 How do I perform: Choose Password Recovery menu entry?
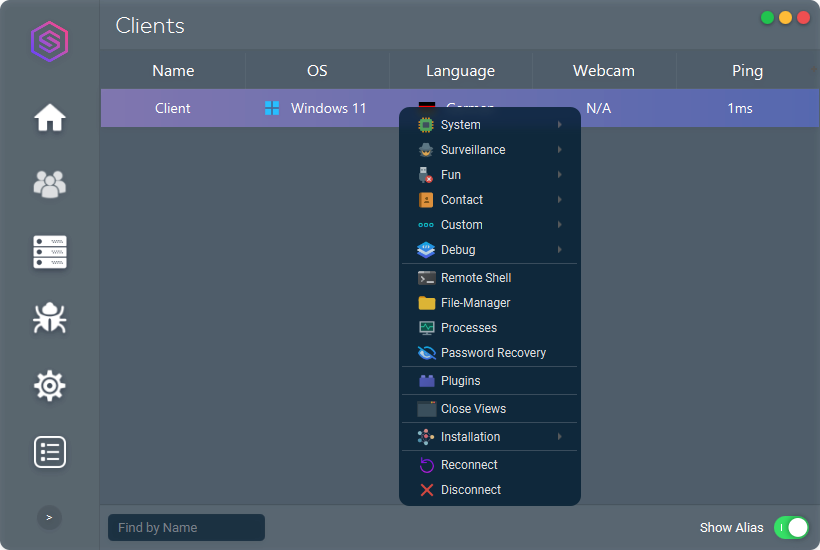point(489,353)
